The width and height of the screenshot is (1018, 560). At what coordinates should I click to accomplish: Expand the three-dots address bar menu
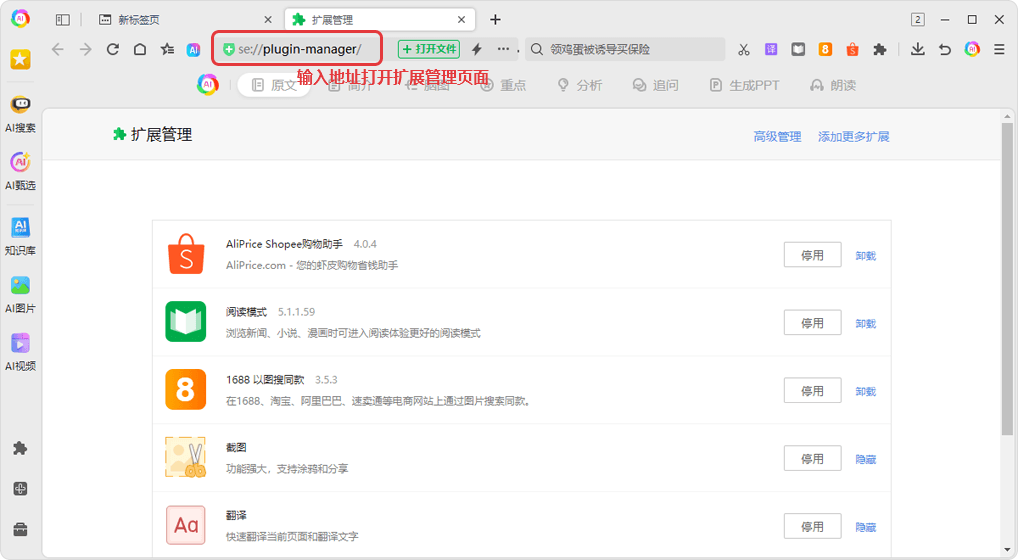(503, 49)
